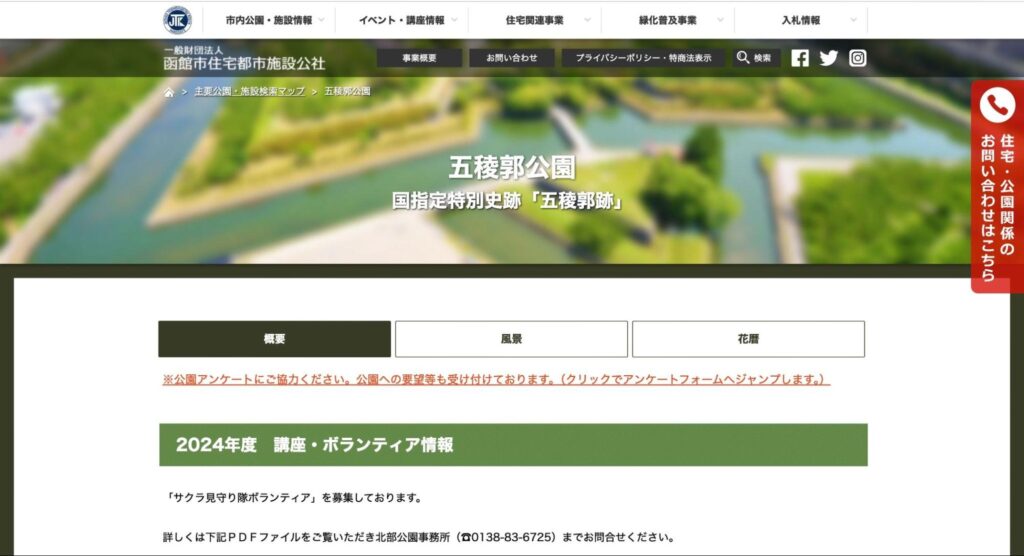The image size is (1024, 556).
Task: Click the home icon in breadcrumb
Action: (x=168, y=92)
